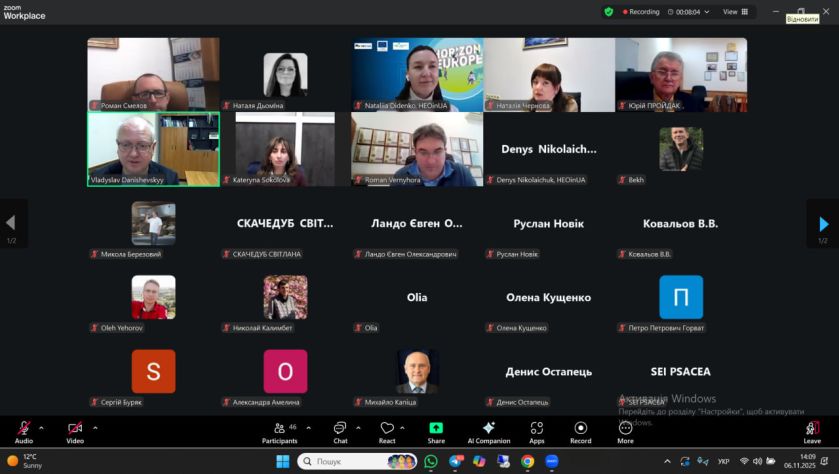The width and height of the screenshot is (839, 474).
Task: Open the Participants panel
Action: tap(279, 432)
